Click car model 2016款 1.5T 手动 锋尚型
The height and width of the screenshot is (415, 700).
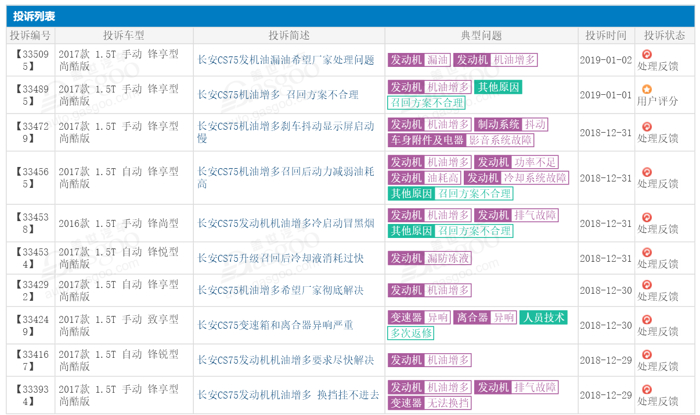click(x=118, y=223)
